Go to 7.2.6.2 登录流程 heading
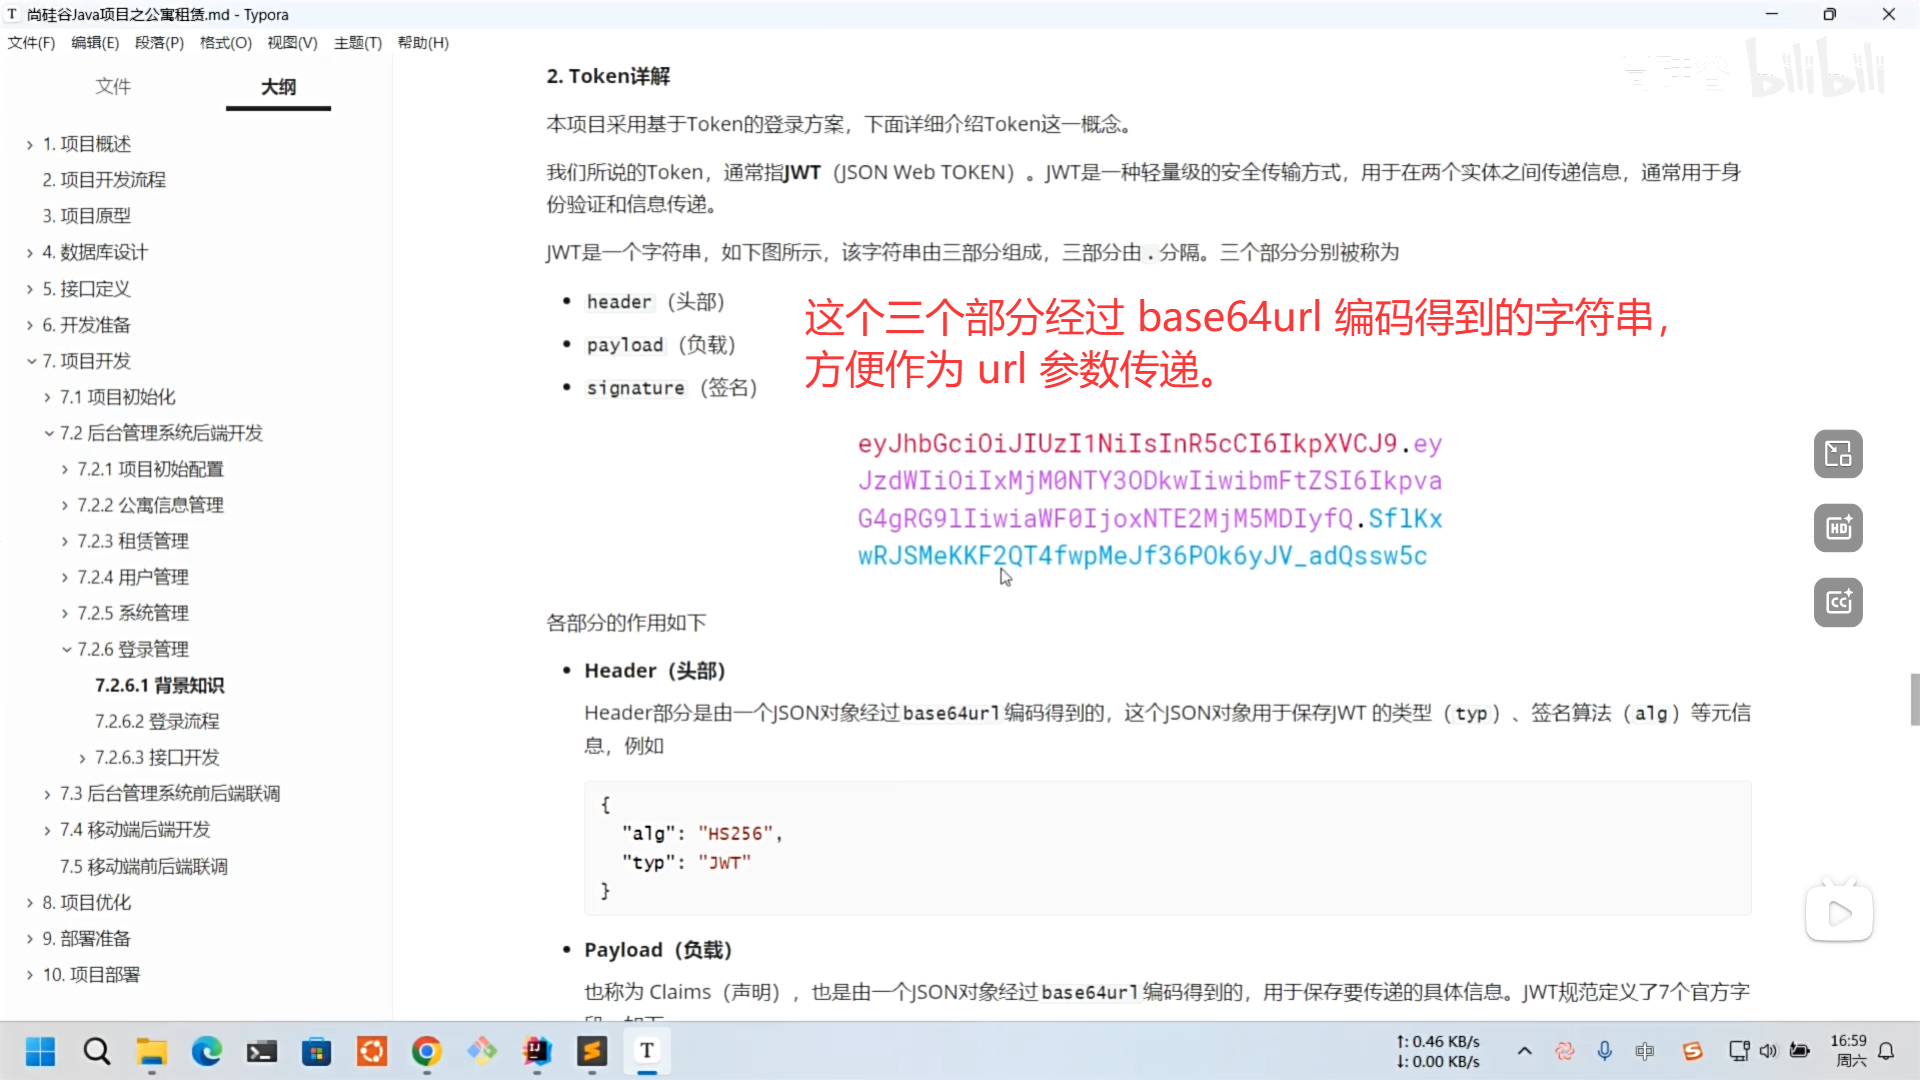Screen dimensions: 1920x1080 157,721
